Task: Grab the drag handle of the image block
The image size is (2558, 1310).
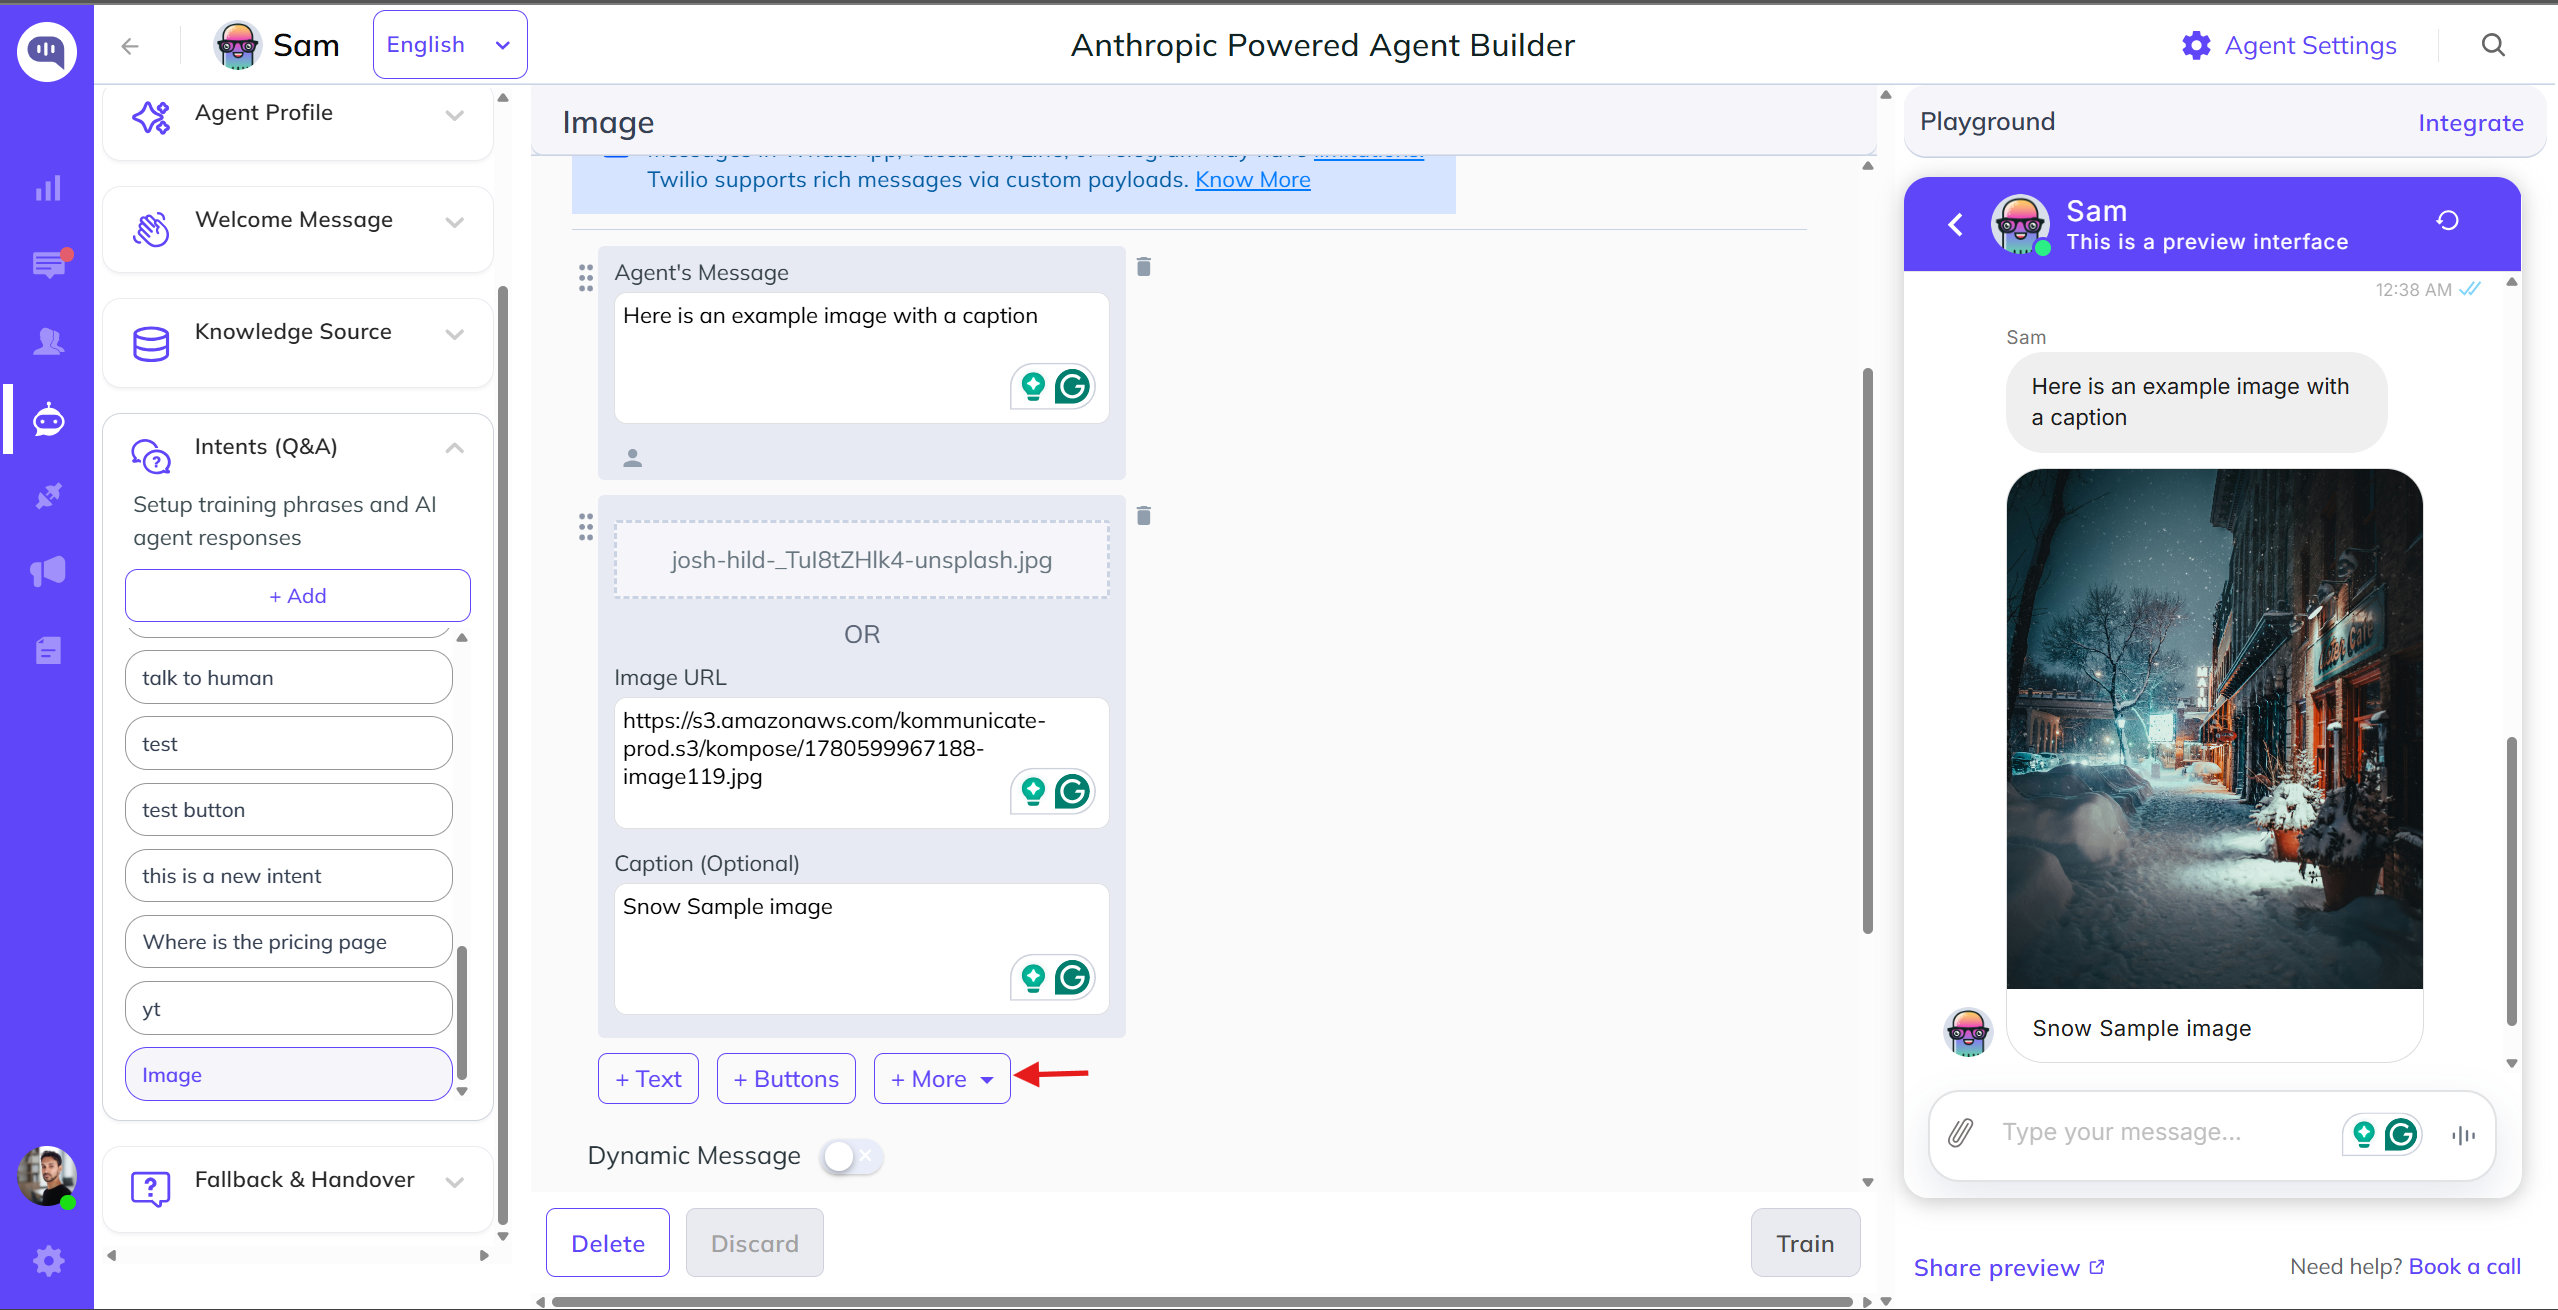Action: pyautogui.click(x=586, y=527)
